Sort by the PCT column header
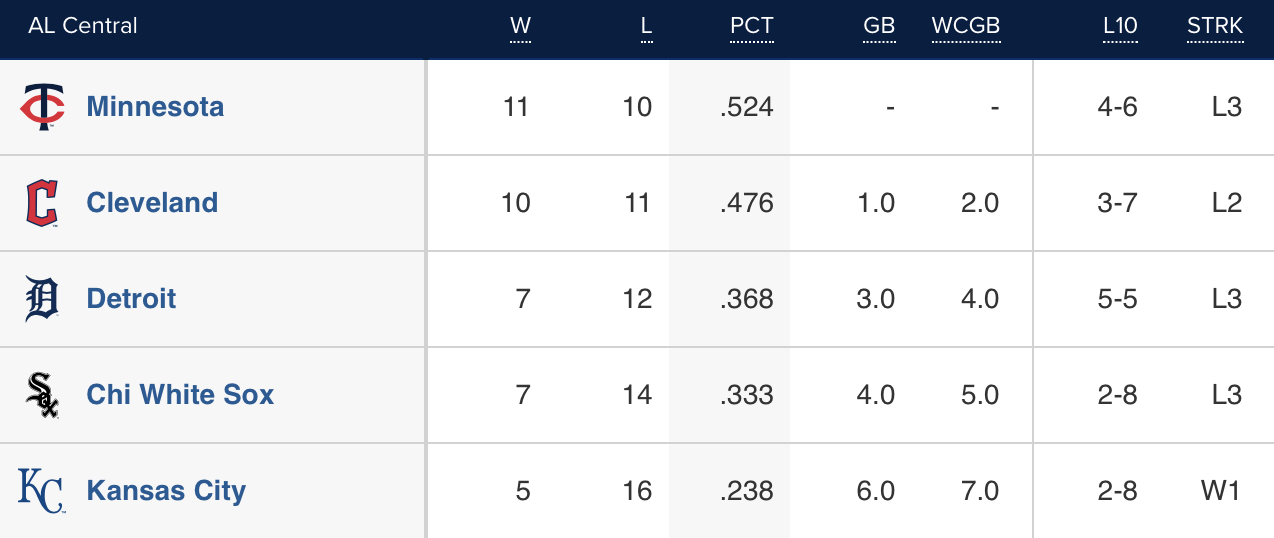 click(x=751, y=26)
